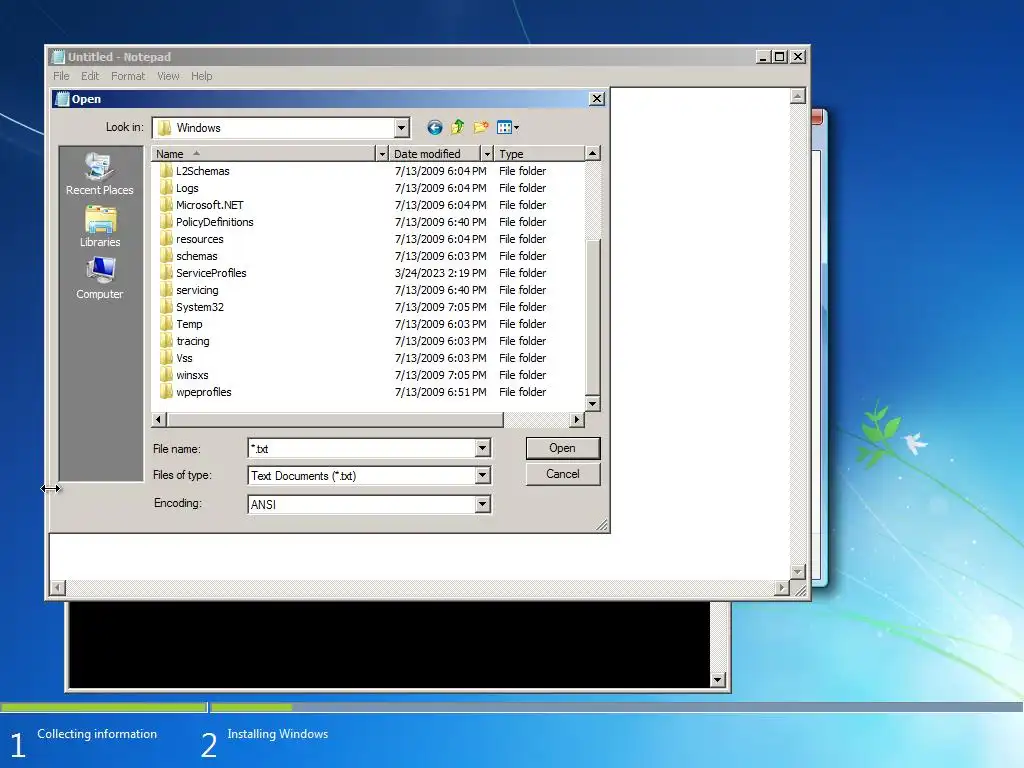Click the file list scroll down arrow
The width and height of the screenshot is (1024, 768).
coord(592,404)
